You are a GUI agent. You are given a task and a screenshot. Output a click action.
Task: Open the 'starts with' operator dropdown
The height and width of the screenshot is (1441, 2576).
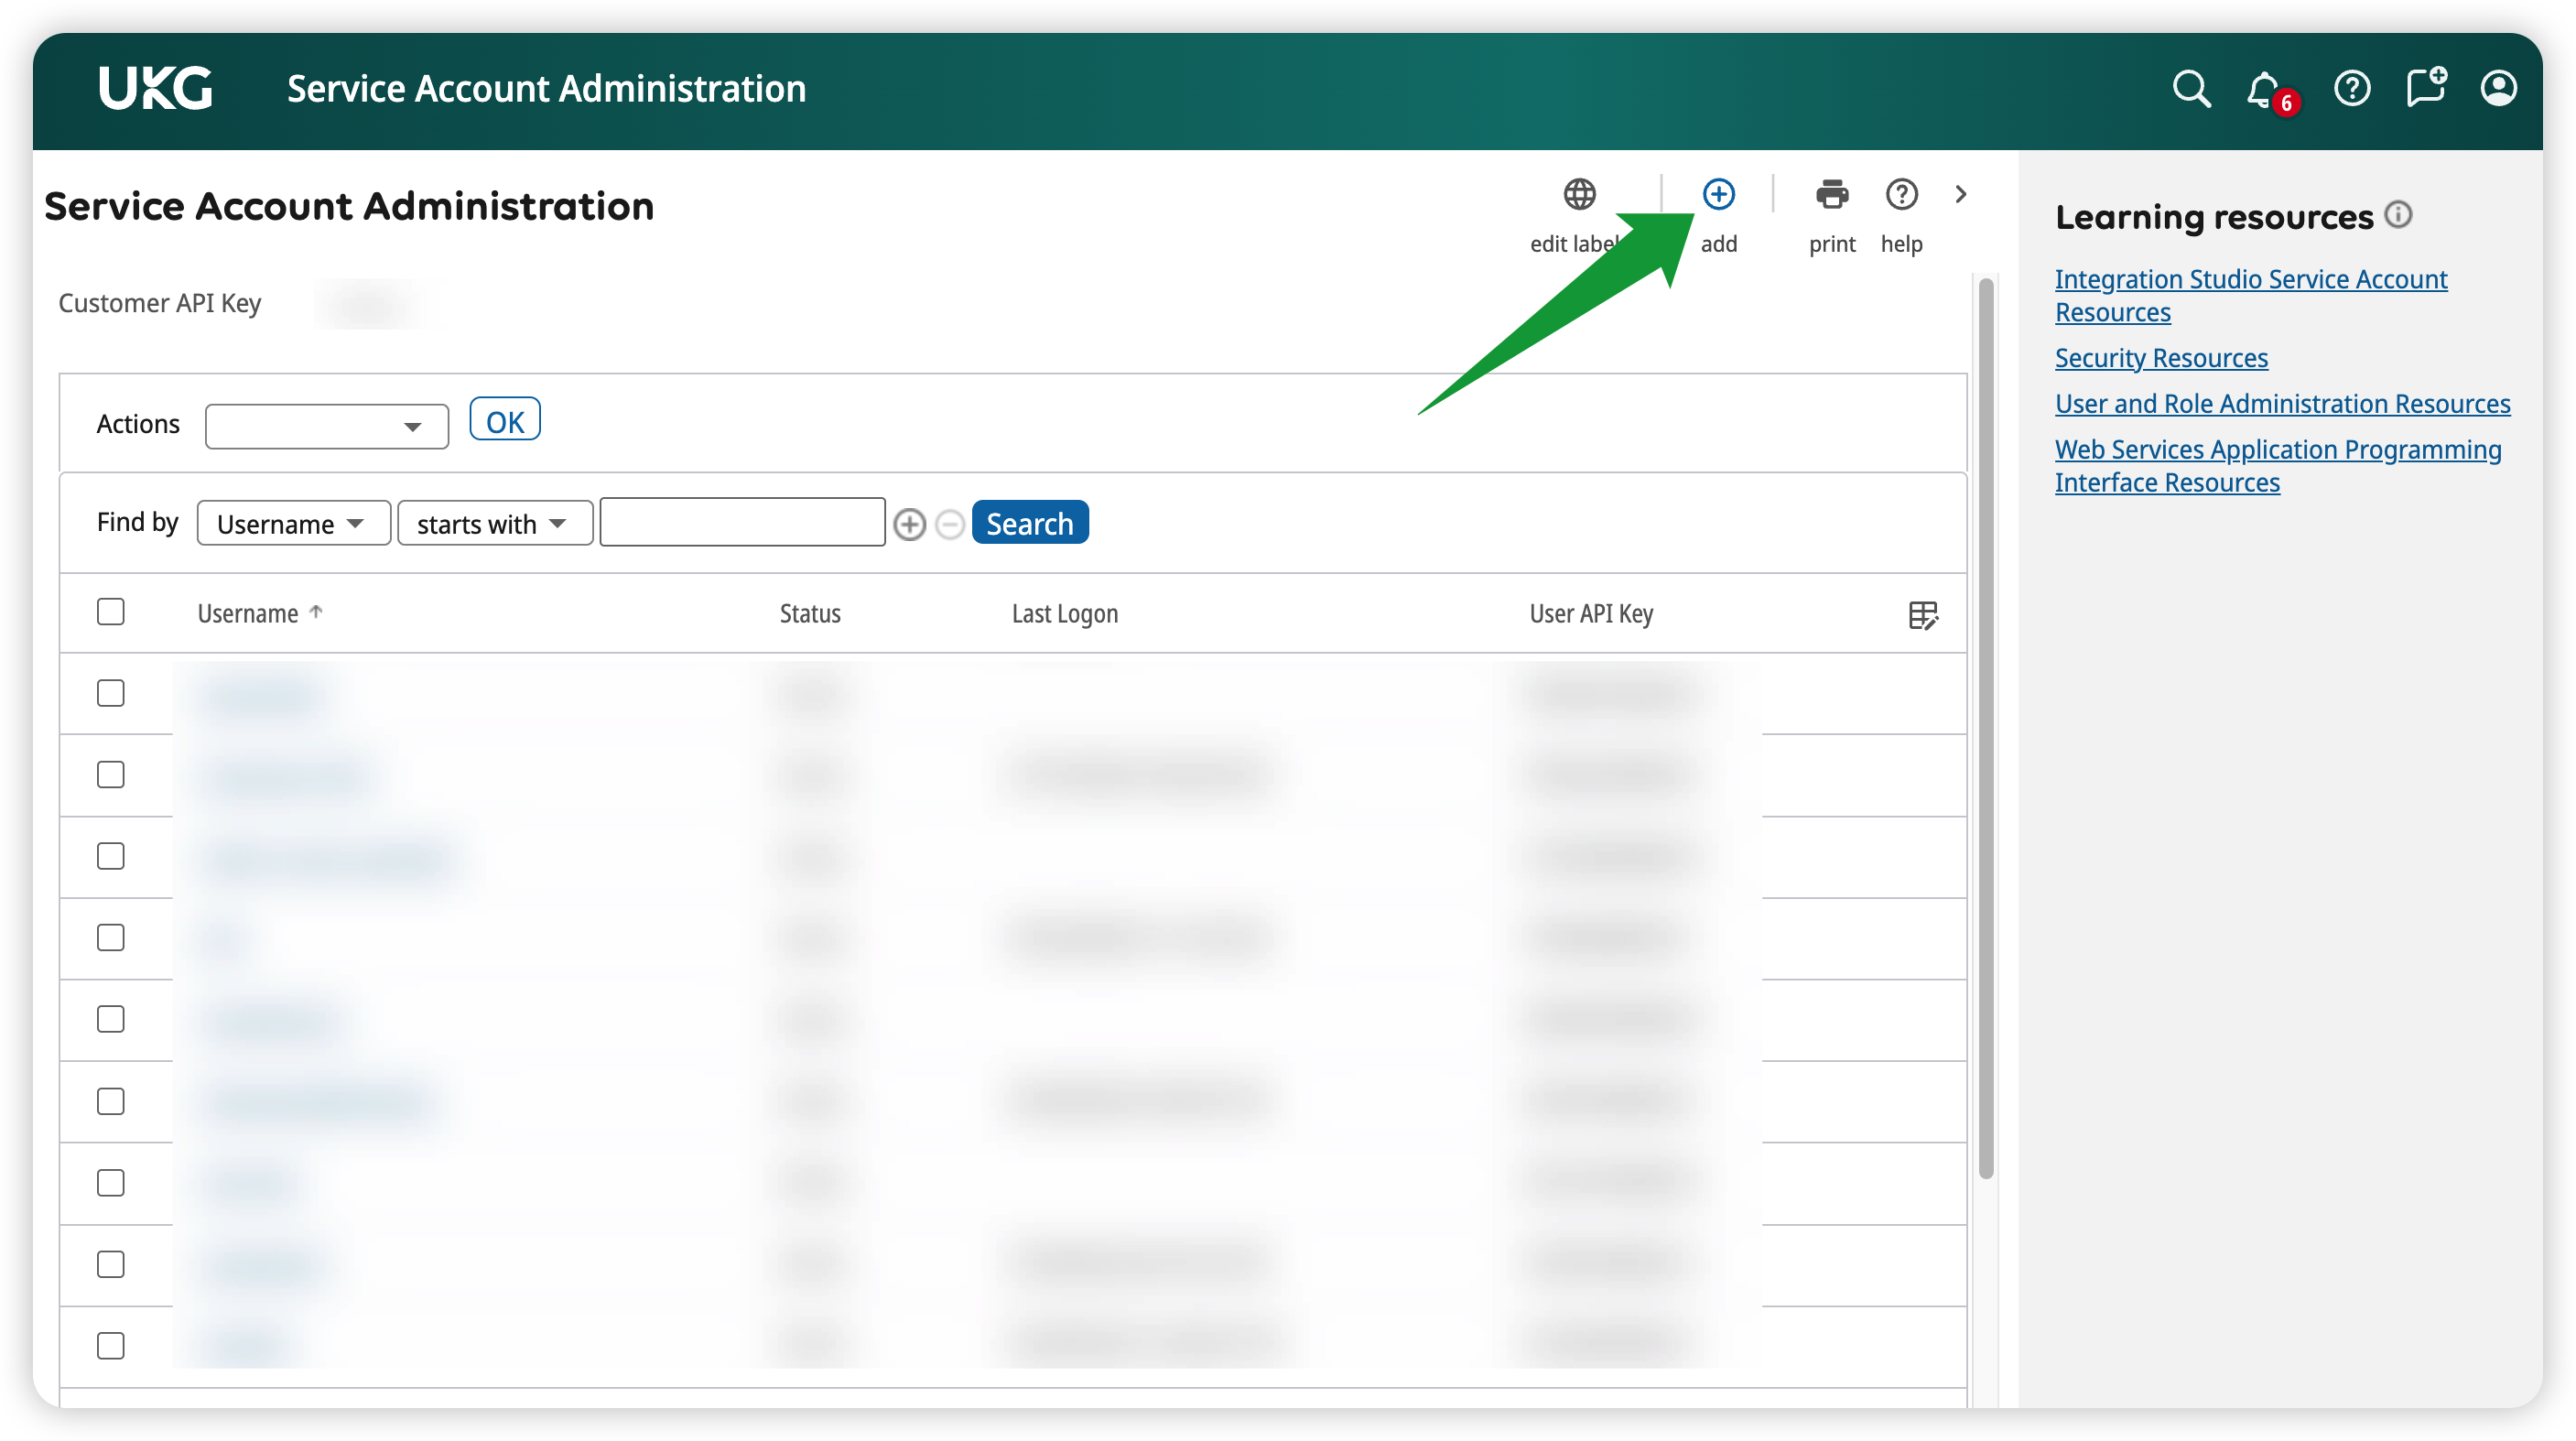point(494,524)
